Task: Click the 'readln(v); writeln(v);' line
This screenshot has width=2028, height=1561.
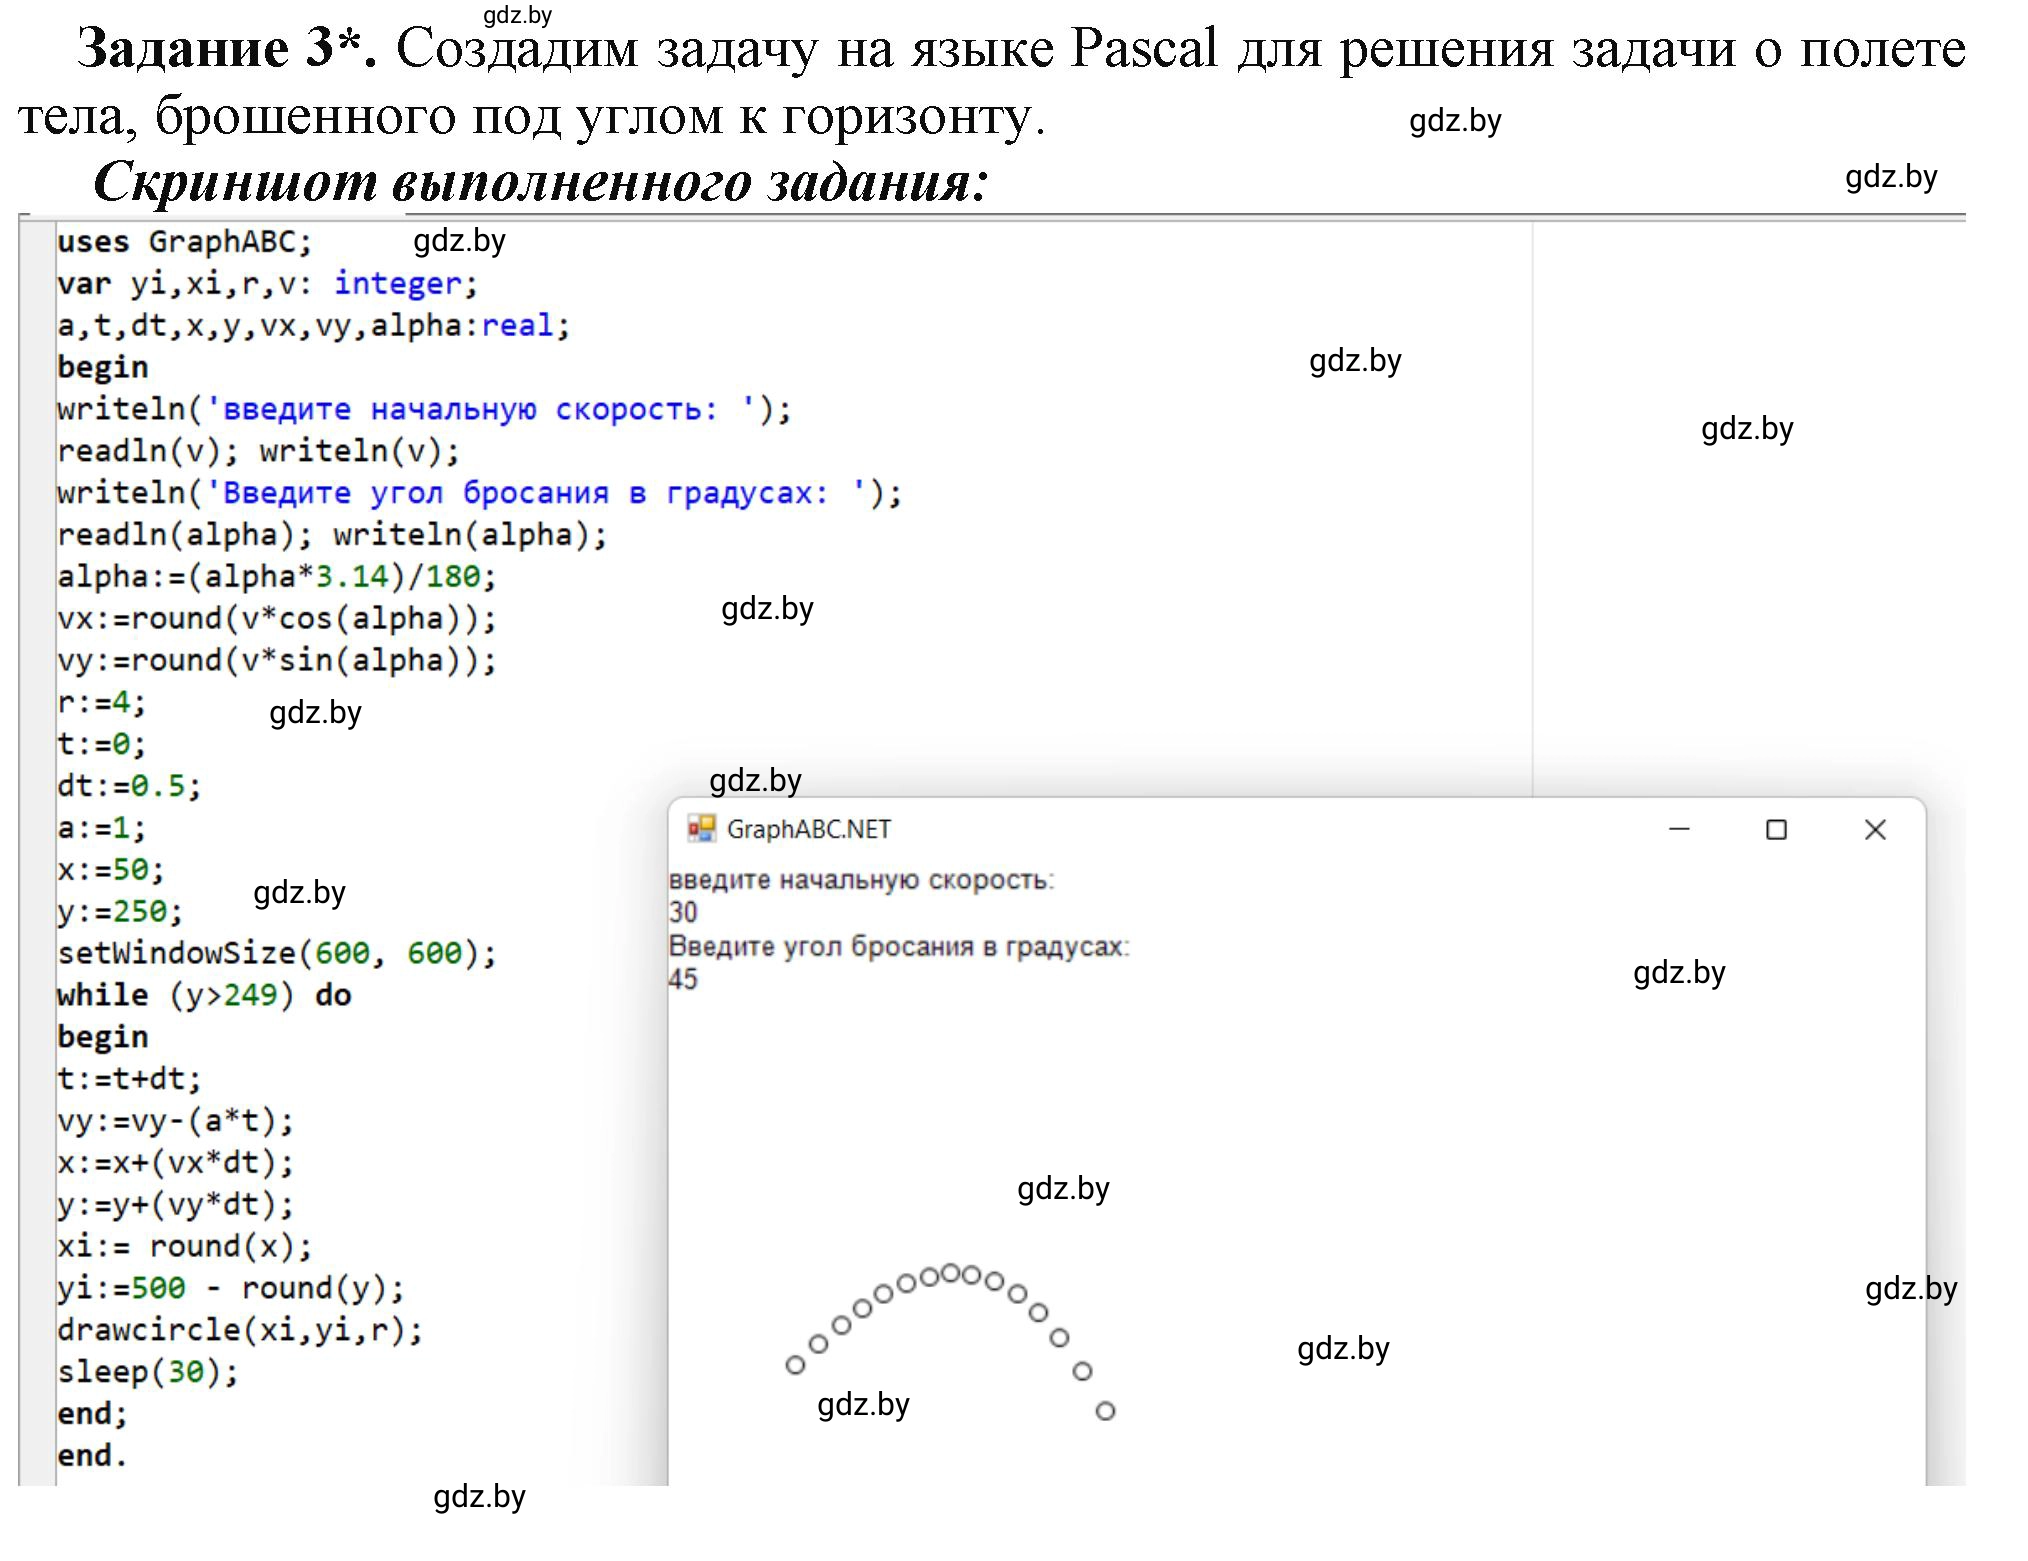Action: point(258,451)
